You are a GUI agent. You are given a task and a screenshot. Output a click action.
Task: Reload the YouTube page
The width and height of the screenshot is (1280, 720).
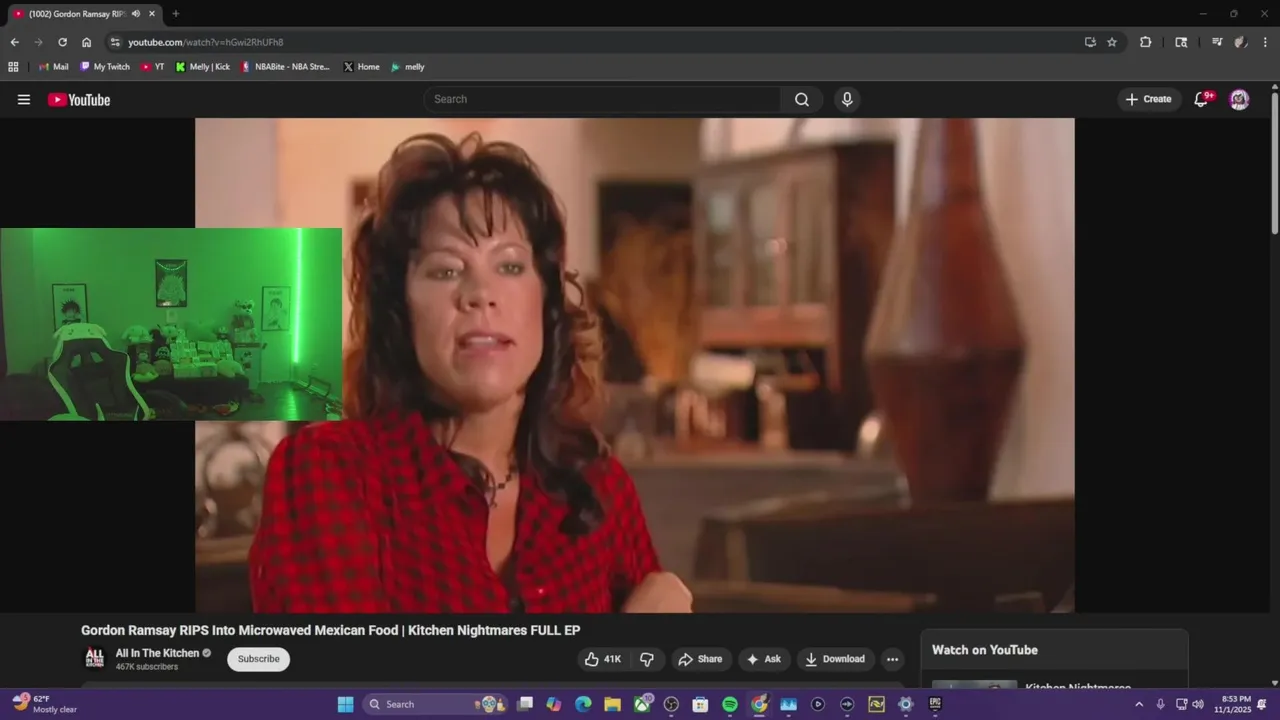click(x=62, y=42)
